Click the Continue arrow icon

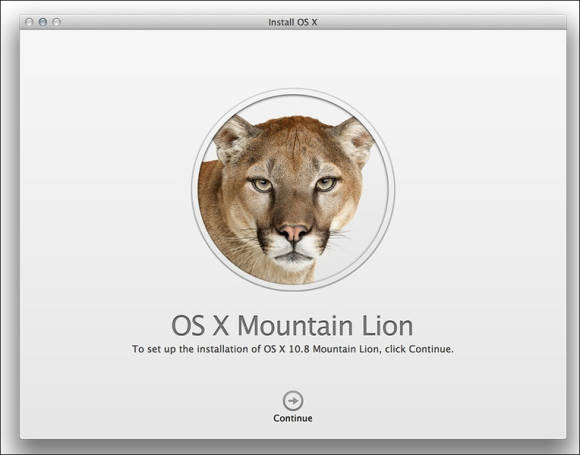[293, 401]
